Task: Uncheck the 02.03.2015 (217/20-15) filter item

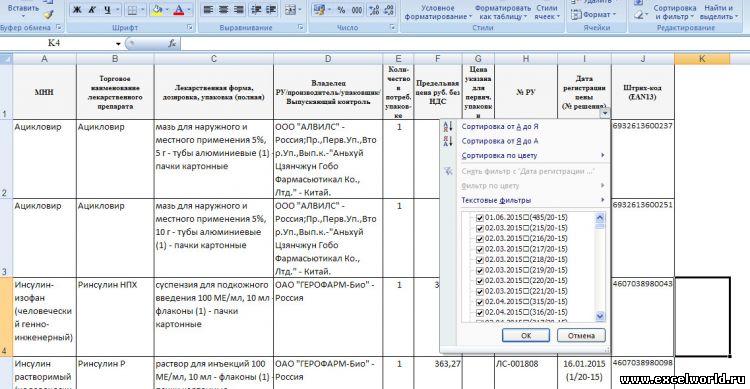Action: click(480, 249)
